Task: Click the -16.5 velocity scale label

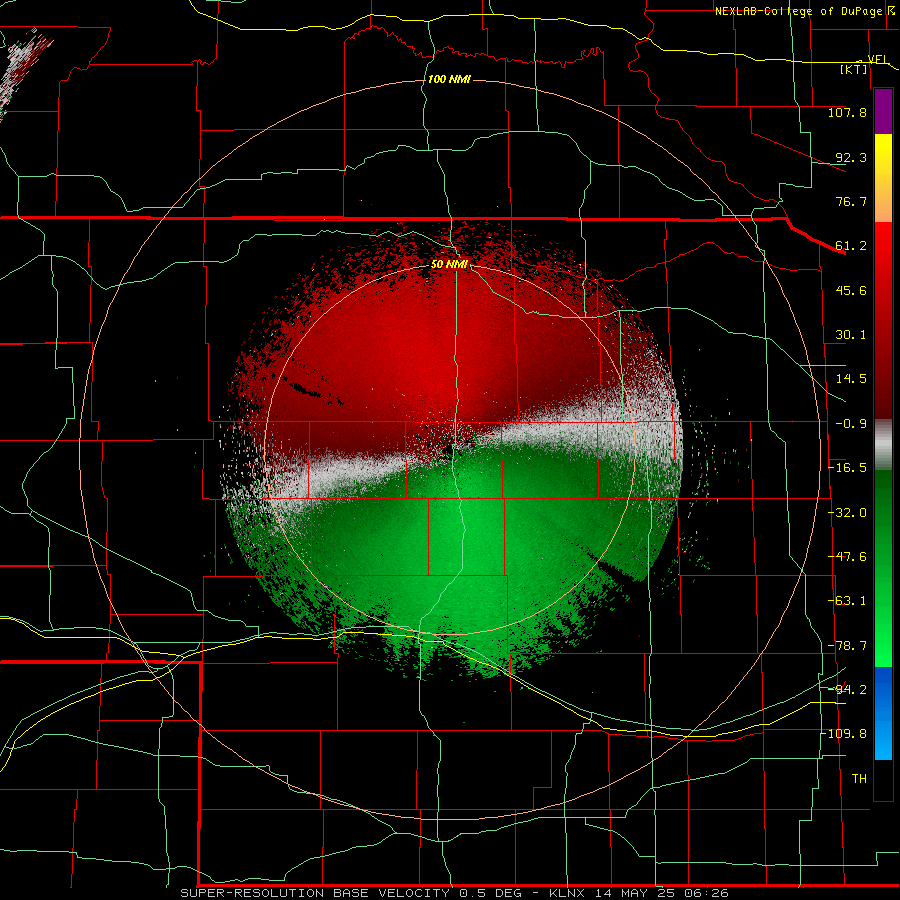Action: (847, 468)
